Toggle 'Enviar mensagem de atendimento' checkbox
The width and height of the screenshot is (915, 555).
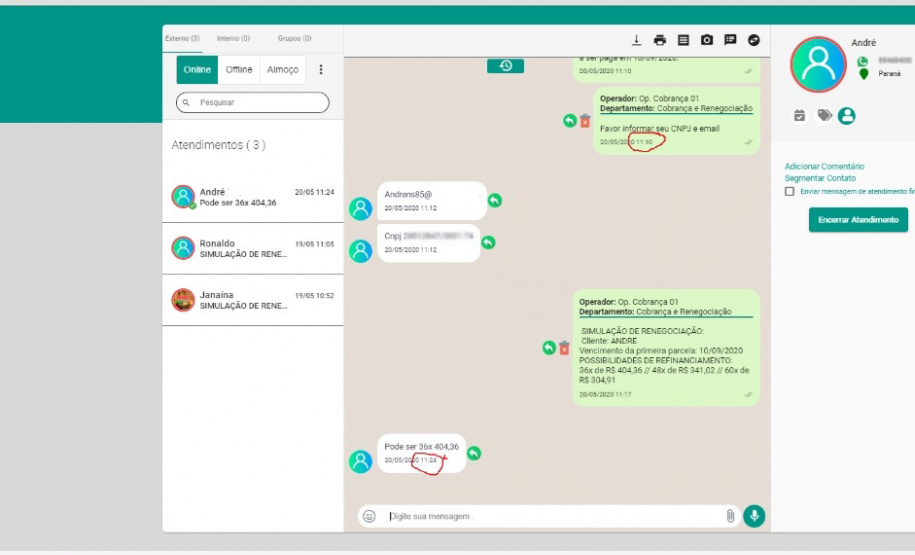(x=790, y=191)
